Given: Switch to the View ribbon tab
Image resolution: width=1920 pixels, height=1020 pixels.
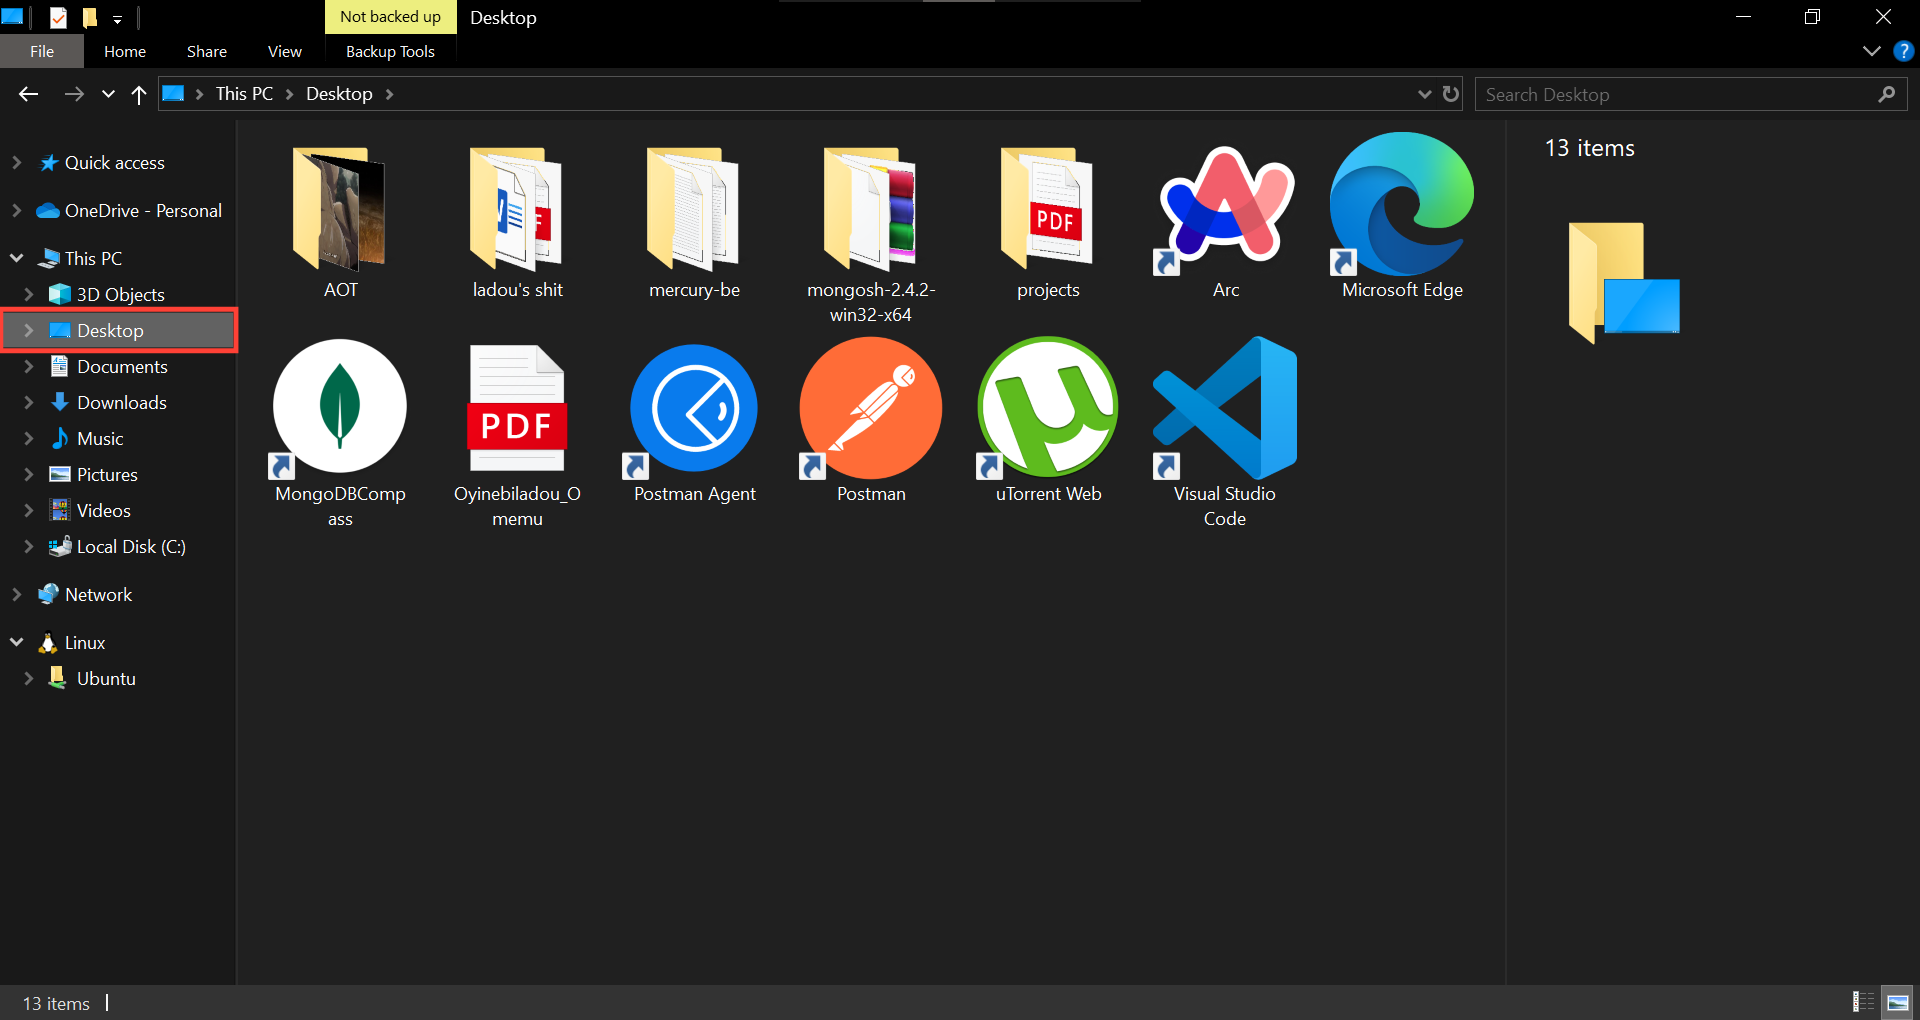Looking at the screenshot, I should [x=285, y=51].
